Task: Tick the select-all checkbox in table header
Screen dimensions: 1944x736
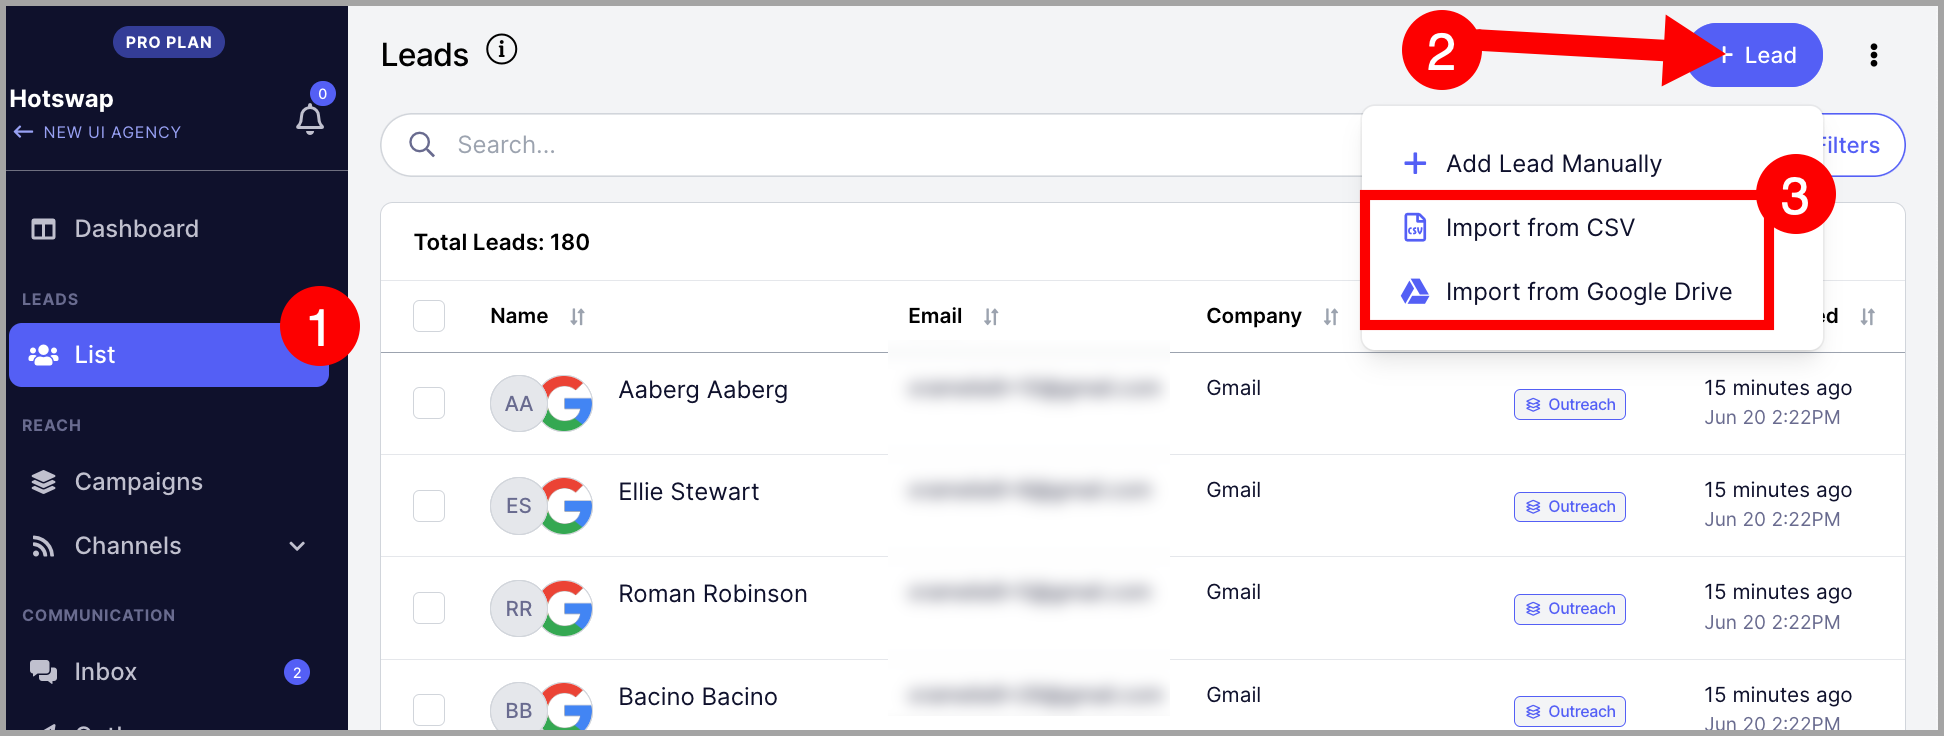Action: [429, 316]
